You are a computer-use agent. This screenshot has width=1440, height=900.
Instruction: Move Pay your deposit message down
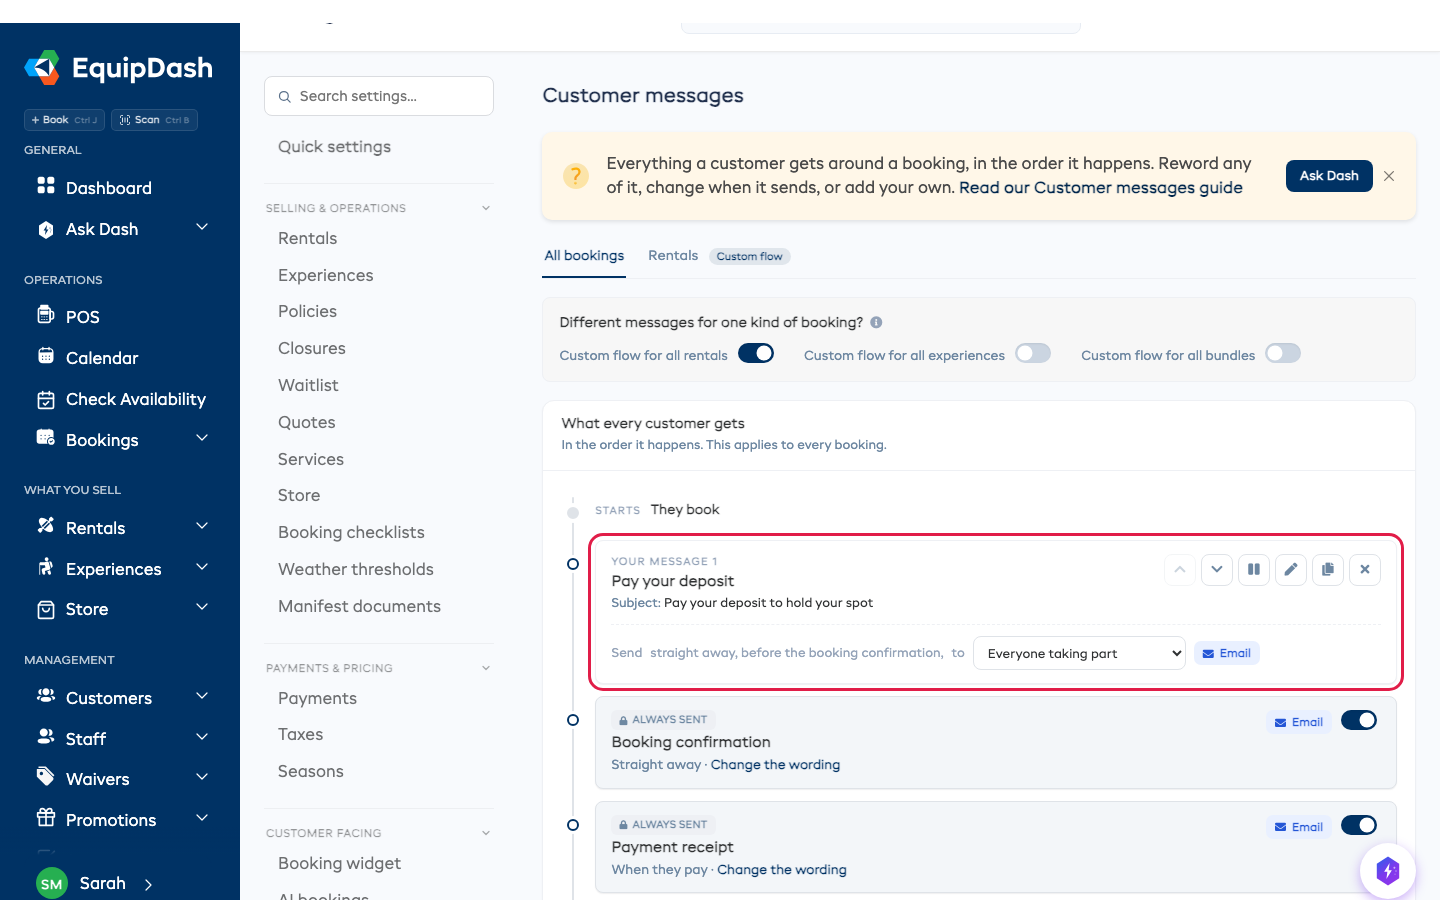pyautogui.click(x=1216, y=570)
